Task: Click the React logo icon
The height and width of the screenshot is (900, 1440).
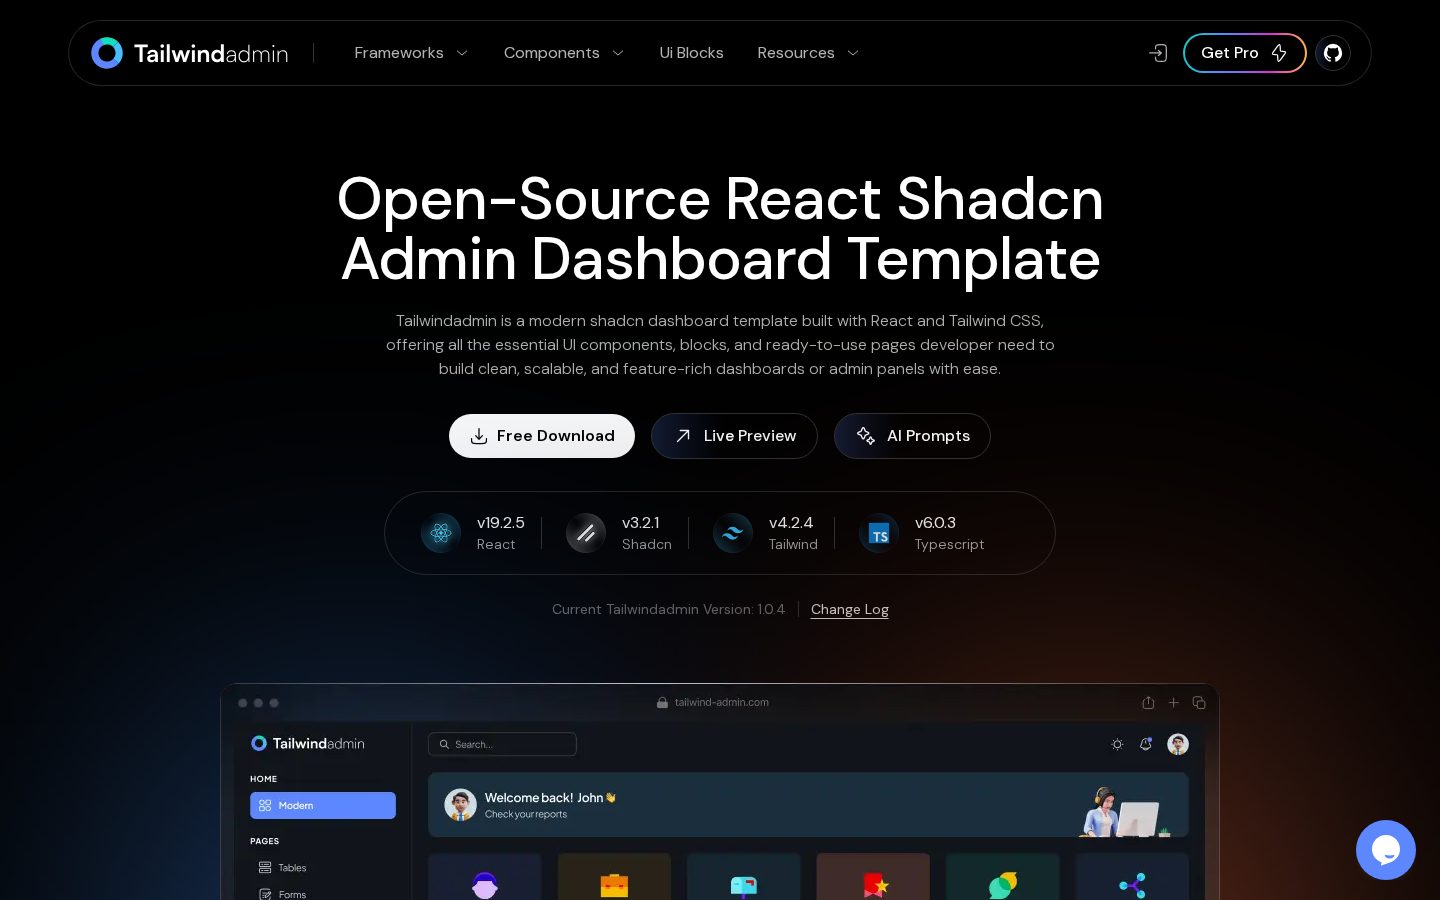Action: [x=440, y=533]
